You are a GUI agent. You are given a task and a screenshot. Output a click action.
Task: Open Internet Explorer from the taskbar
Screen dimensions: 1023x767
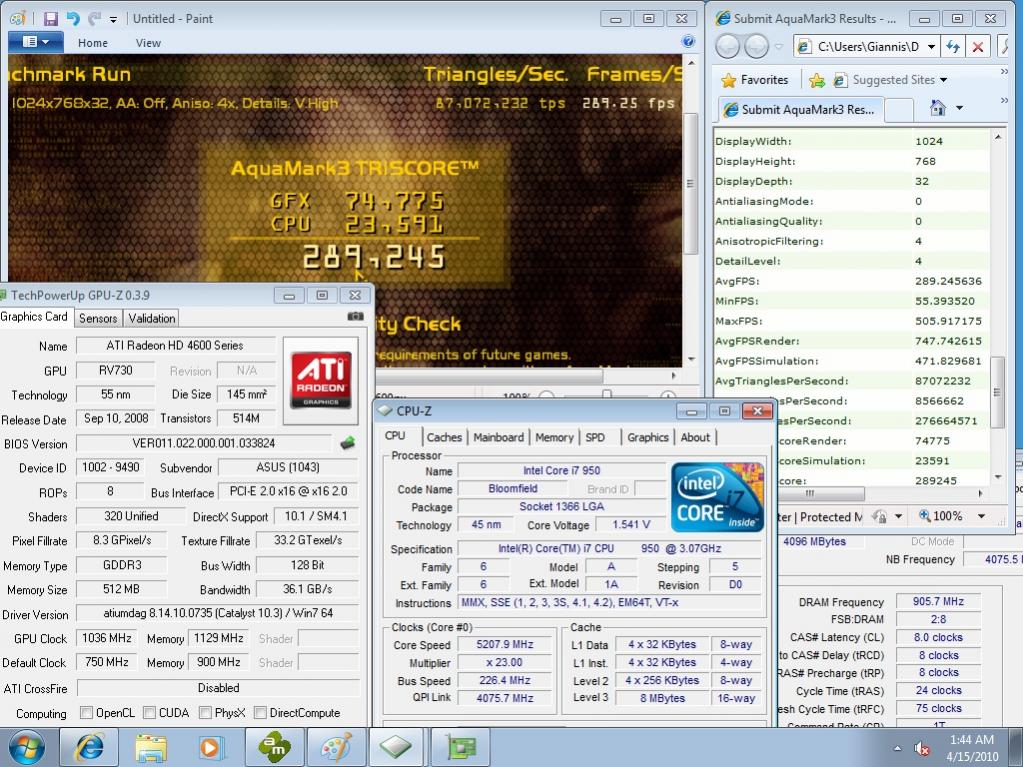click(x=89, y=747)
